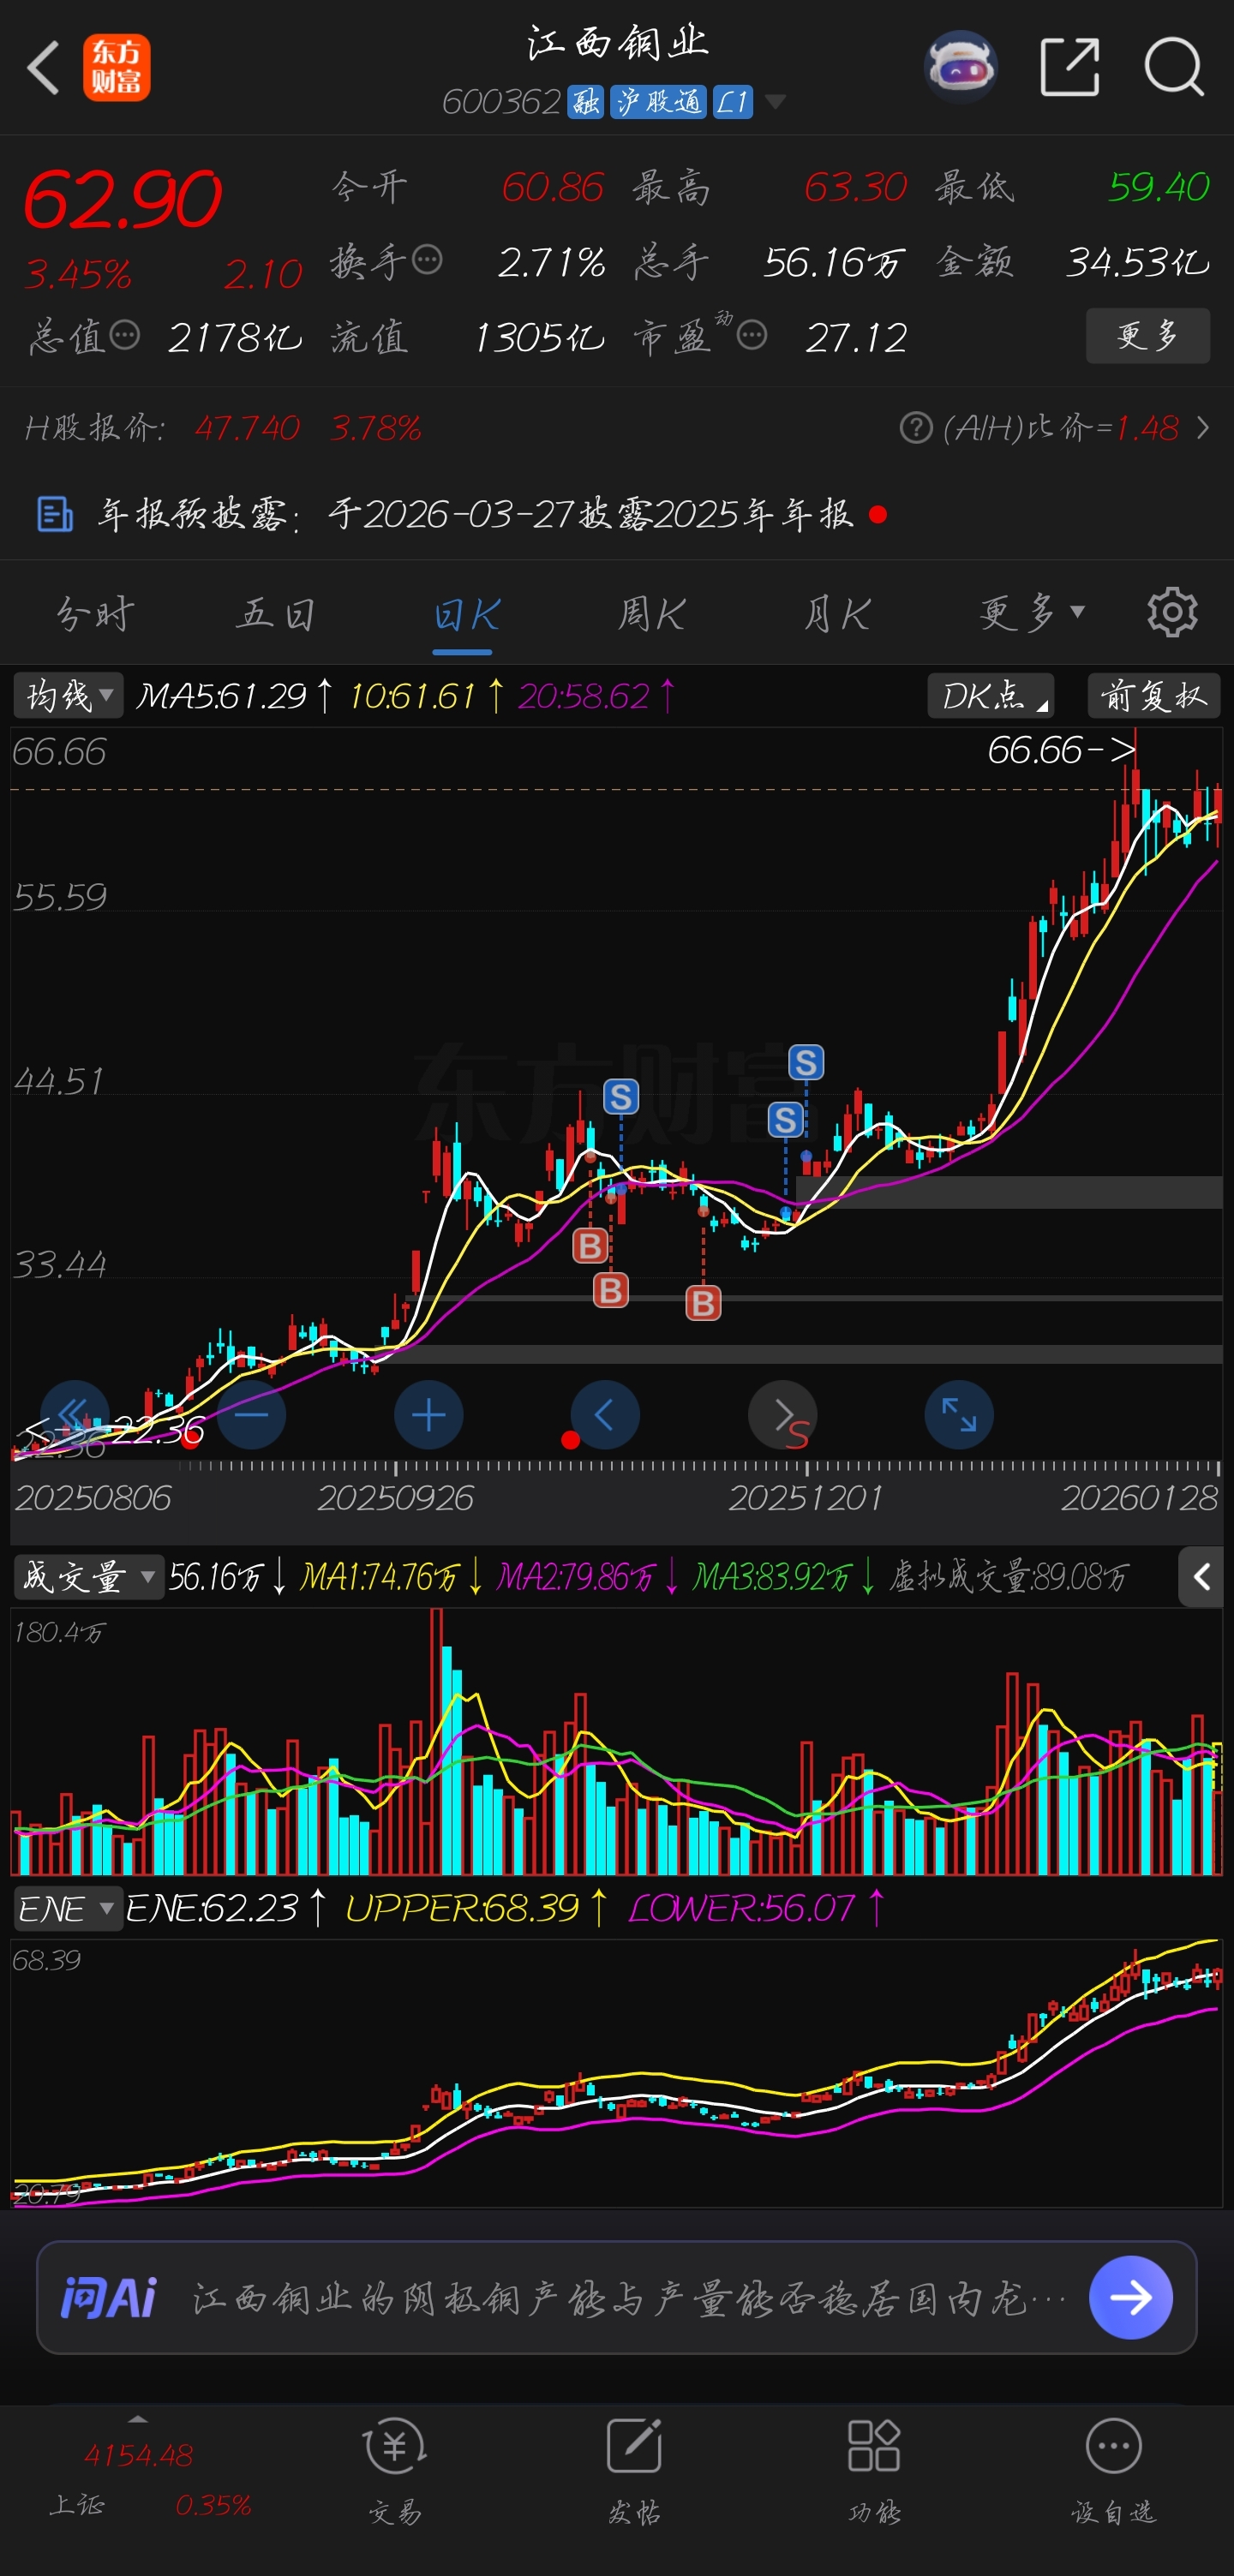This screenshot has height=2576, width=1234.
Task: Open the 总值 info tooltip icon
Action: tap(124, 336)
